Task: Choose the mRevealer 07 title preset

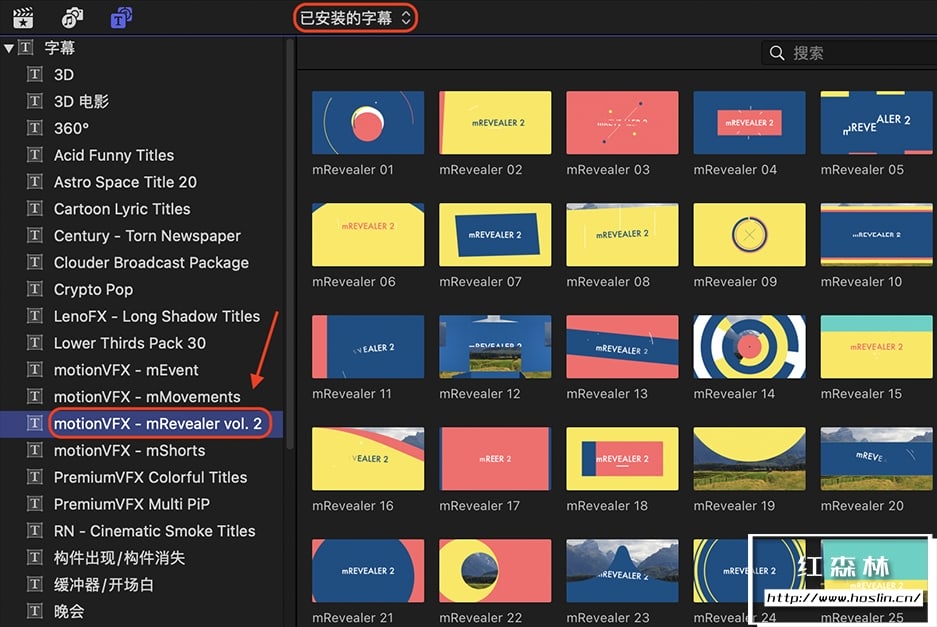Action: [x=495, y=235]
